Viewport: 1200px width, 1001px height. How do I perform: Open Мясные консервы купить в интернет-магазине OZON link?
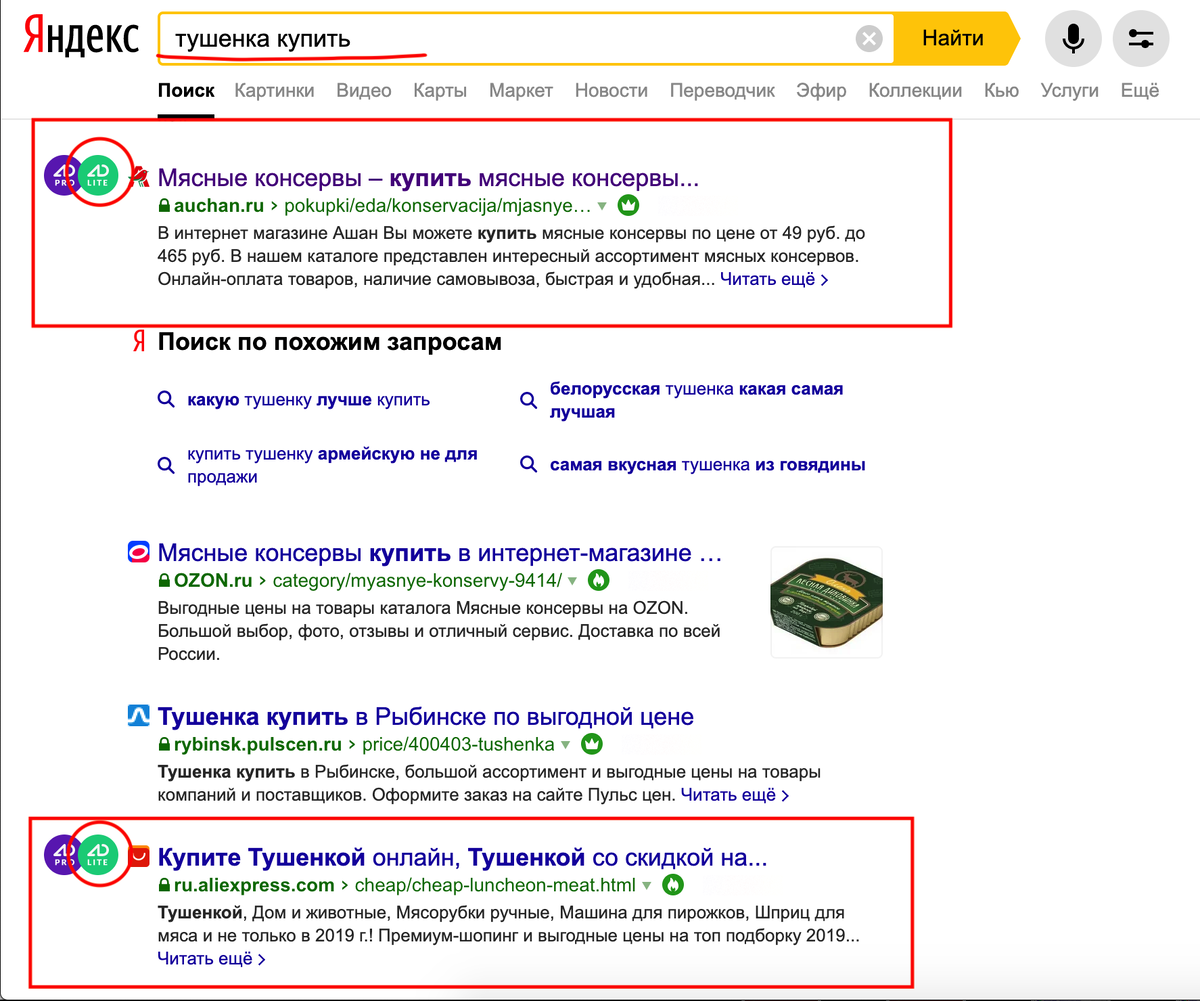coord(440,554)
